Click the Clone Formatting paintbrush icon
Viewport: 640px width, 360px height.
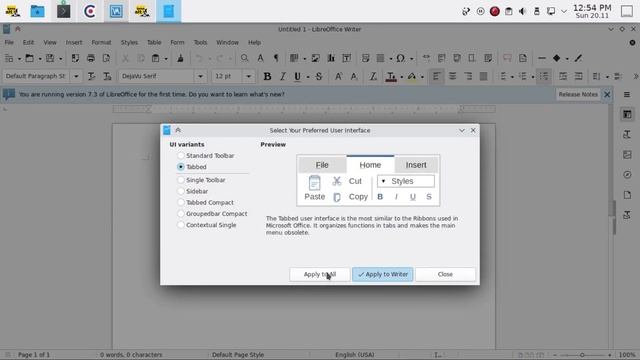[x=180, y=58]
